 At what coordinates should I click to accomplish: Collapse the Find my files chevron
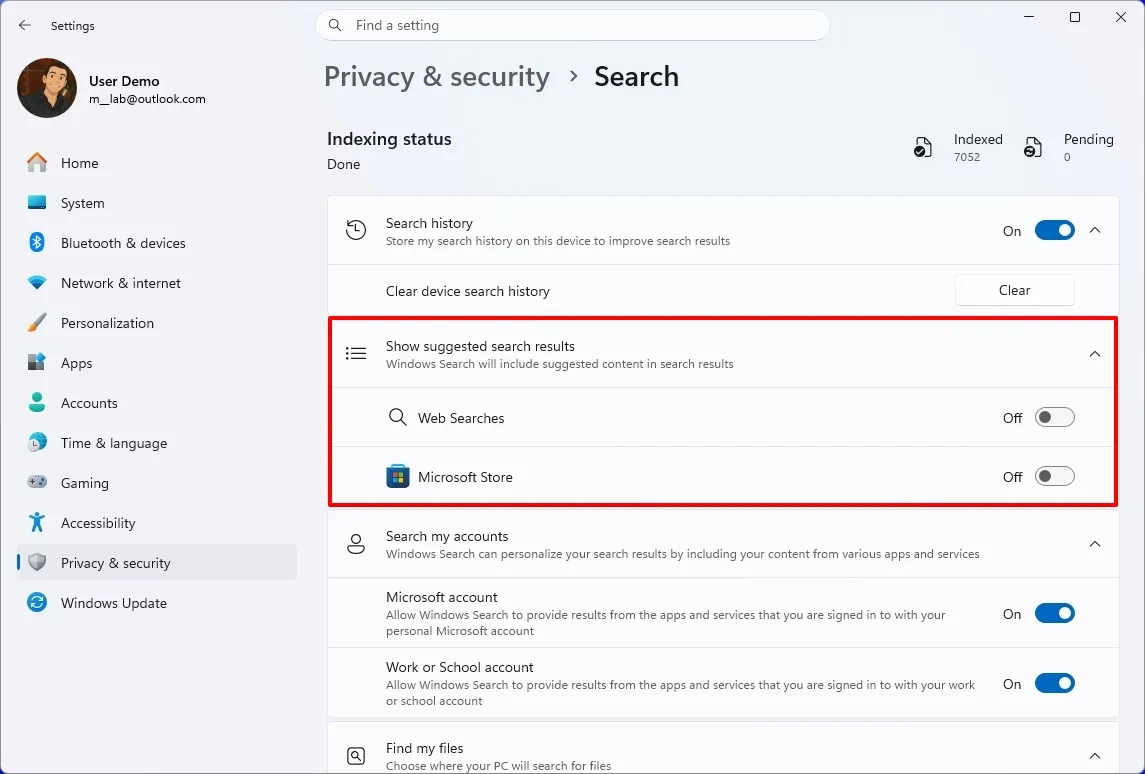click(x=1095, y=756)
